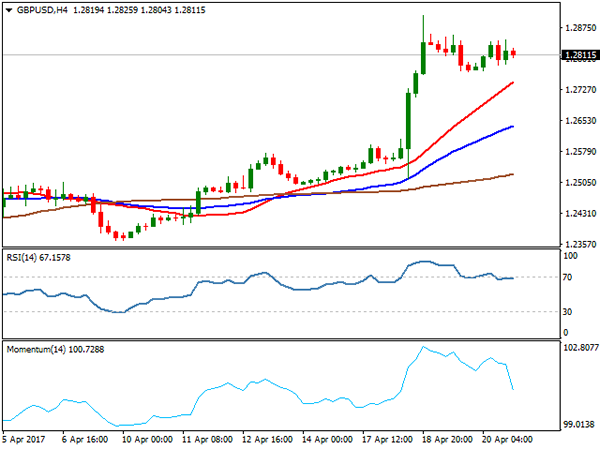
Task: Click the Momentum 102.8077 scale label
Action: 581,347
